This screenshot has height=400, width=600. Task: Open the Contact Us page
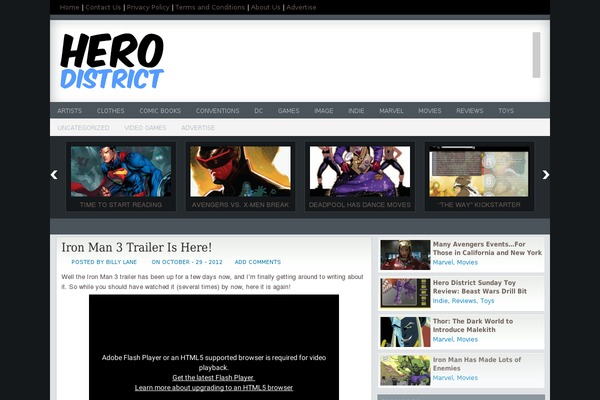pyautogui.click(x=103, y=7)
